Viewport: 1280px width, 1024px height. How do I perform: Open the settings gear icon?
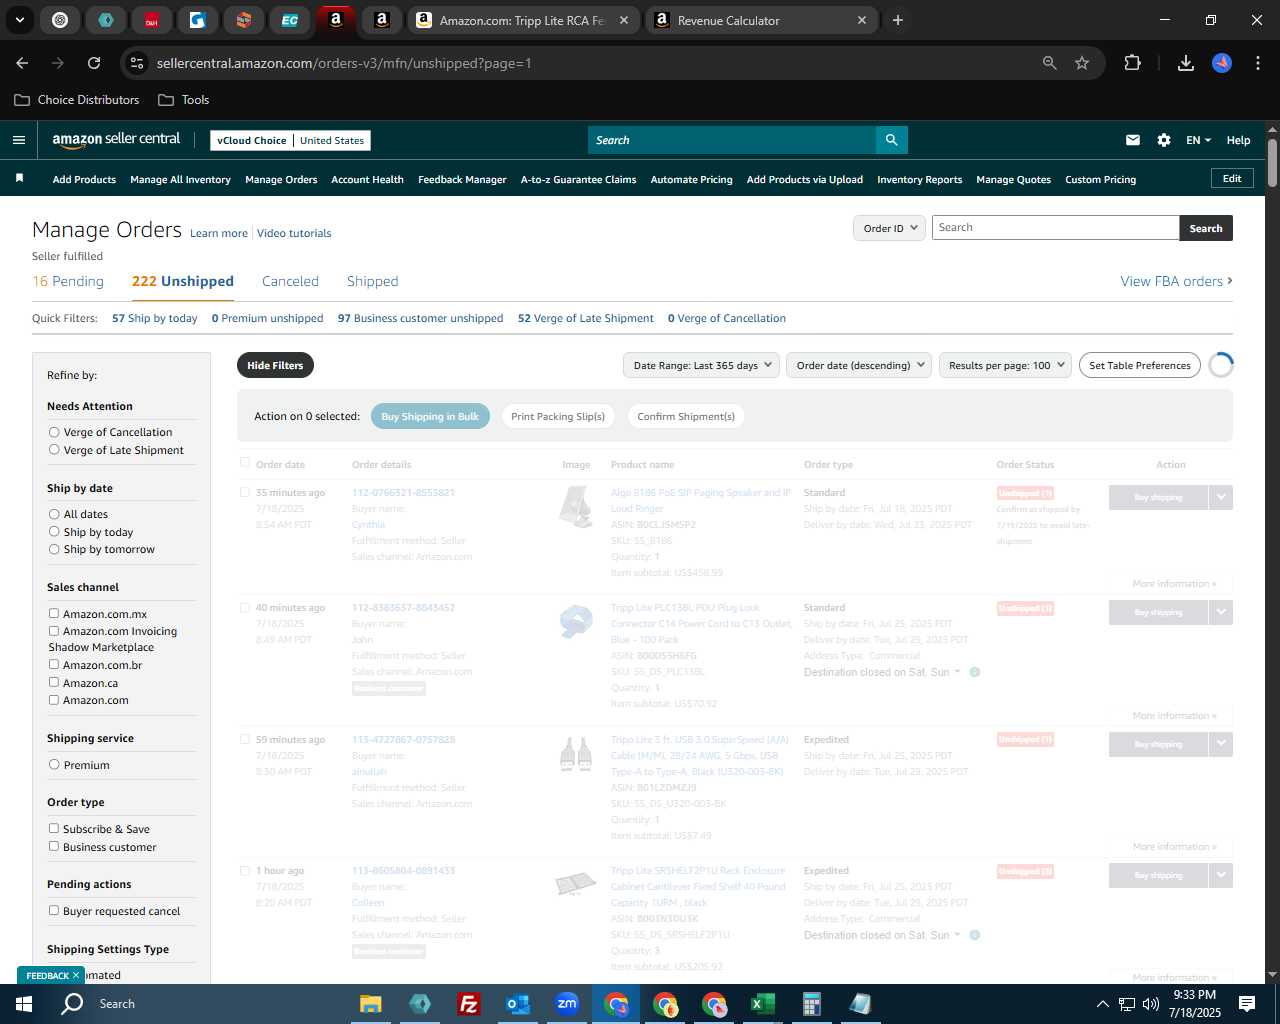1164,140
